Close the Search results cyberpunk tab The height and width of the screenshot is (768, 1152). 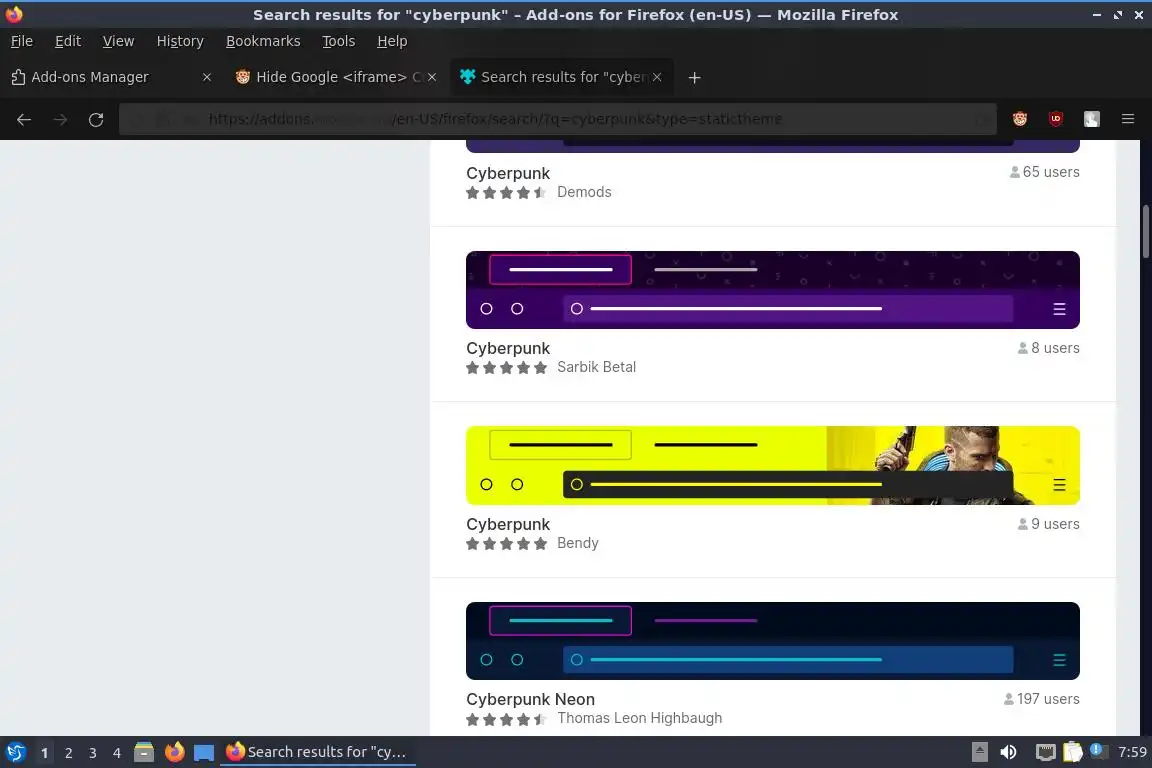point(657,77)
